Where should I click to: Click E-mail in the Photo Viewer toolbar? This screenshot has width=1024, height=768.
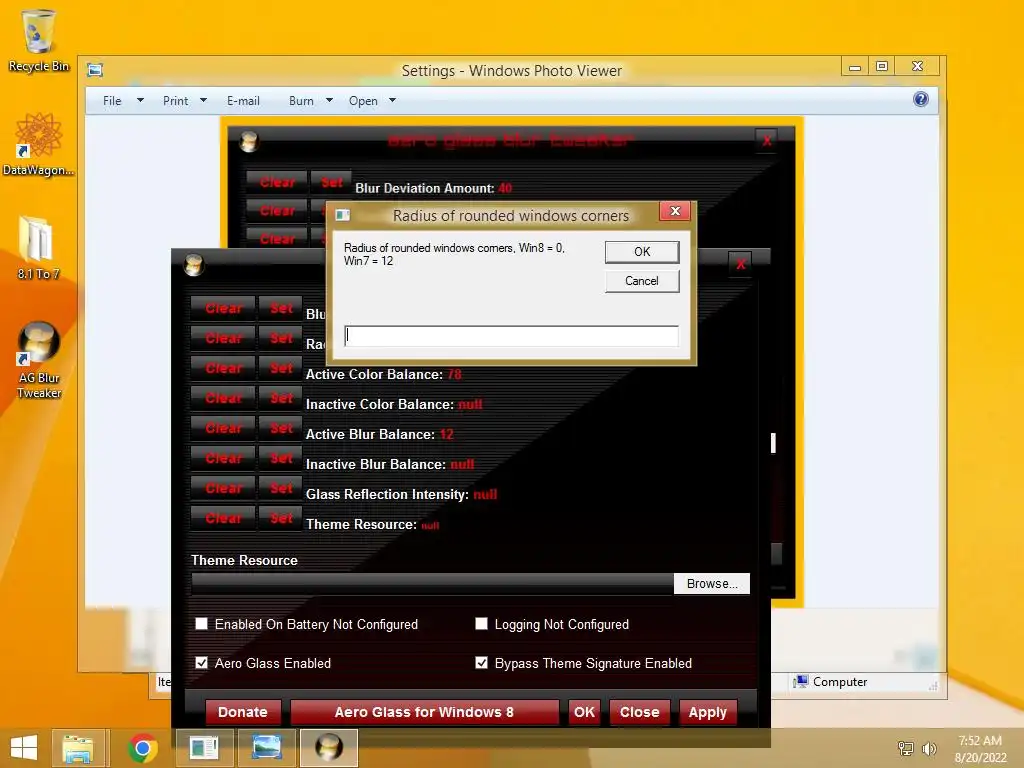click(x=243, y=101)
